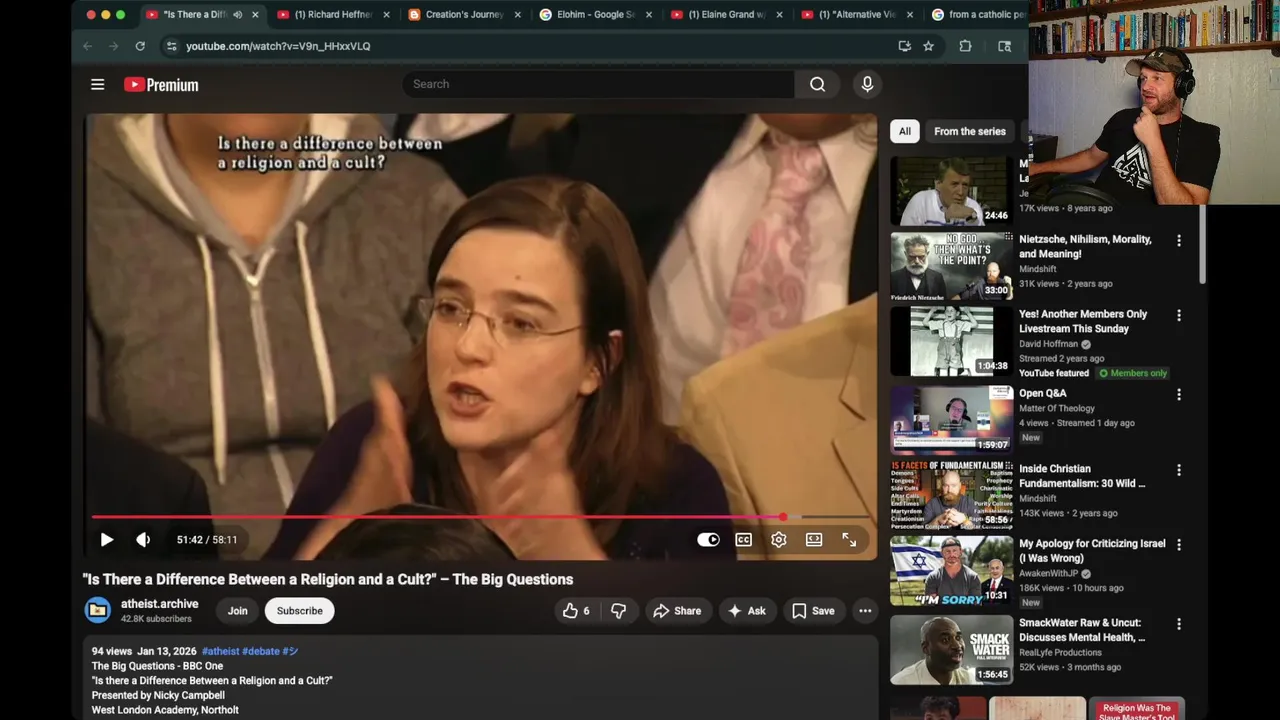The height and width of the screenshot is (720, 1280).
Task: Switch to from a catholic browser tab
Action: tap(977, 15)
